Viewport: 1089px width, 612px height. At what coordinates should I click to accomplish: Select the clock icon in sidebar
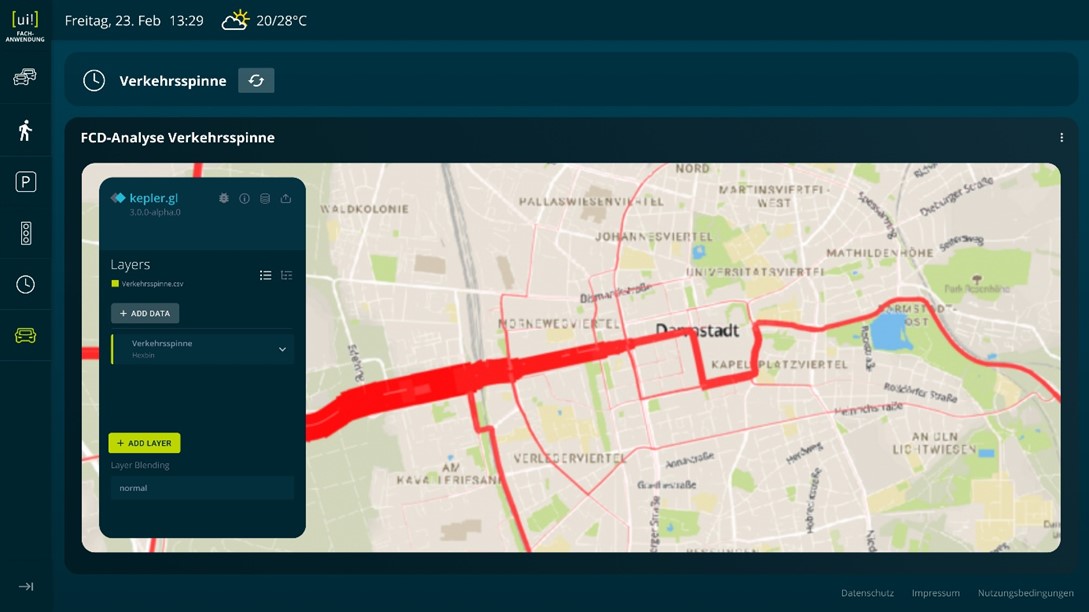[x=26, y=284]
